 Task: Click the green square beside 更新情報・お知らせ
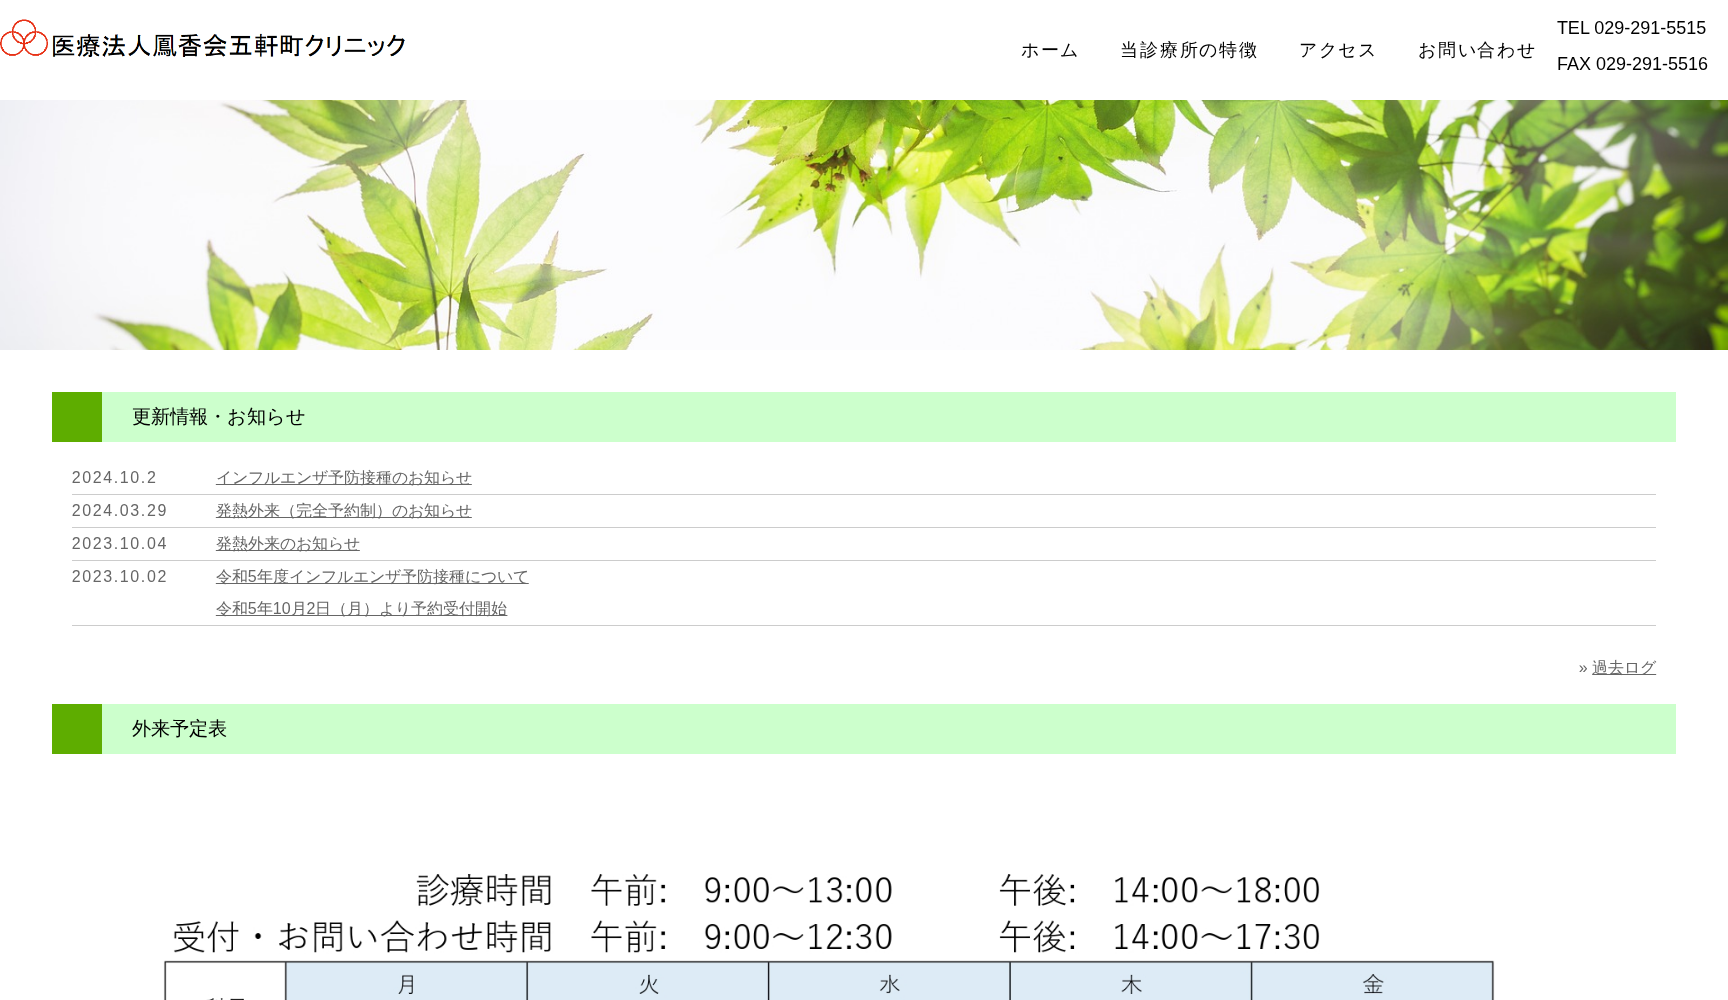click(x=77, y=417)
